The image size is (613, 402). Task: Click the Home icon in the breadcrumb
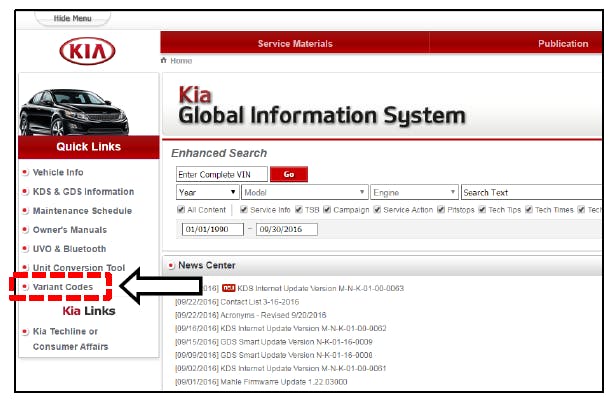165,61
